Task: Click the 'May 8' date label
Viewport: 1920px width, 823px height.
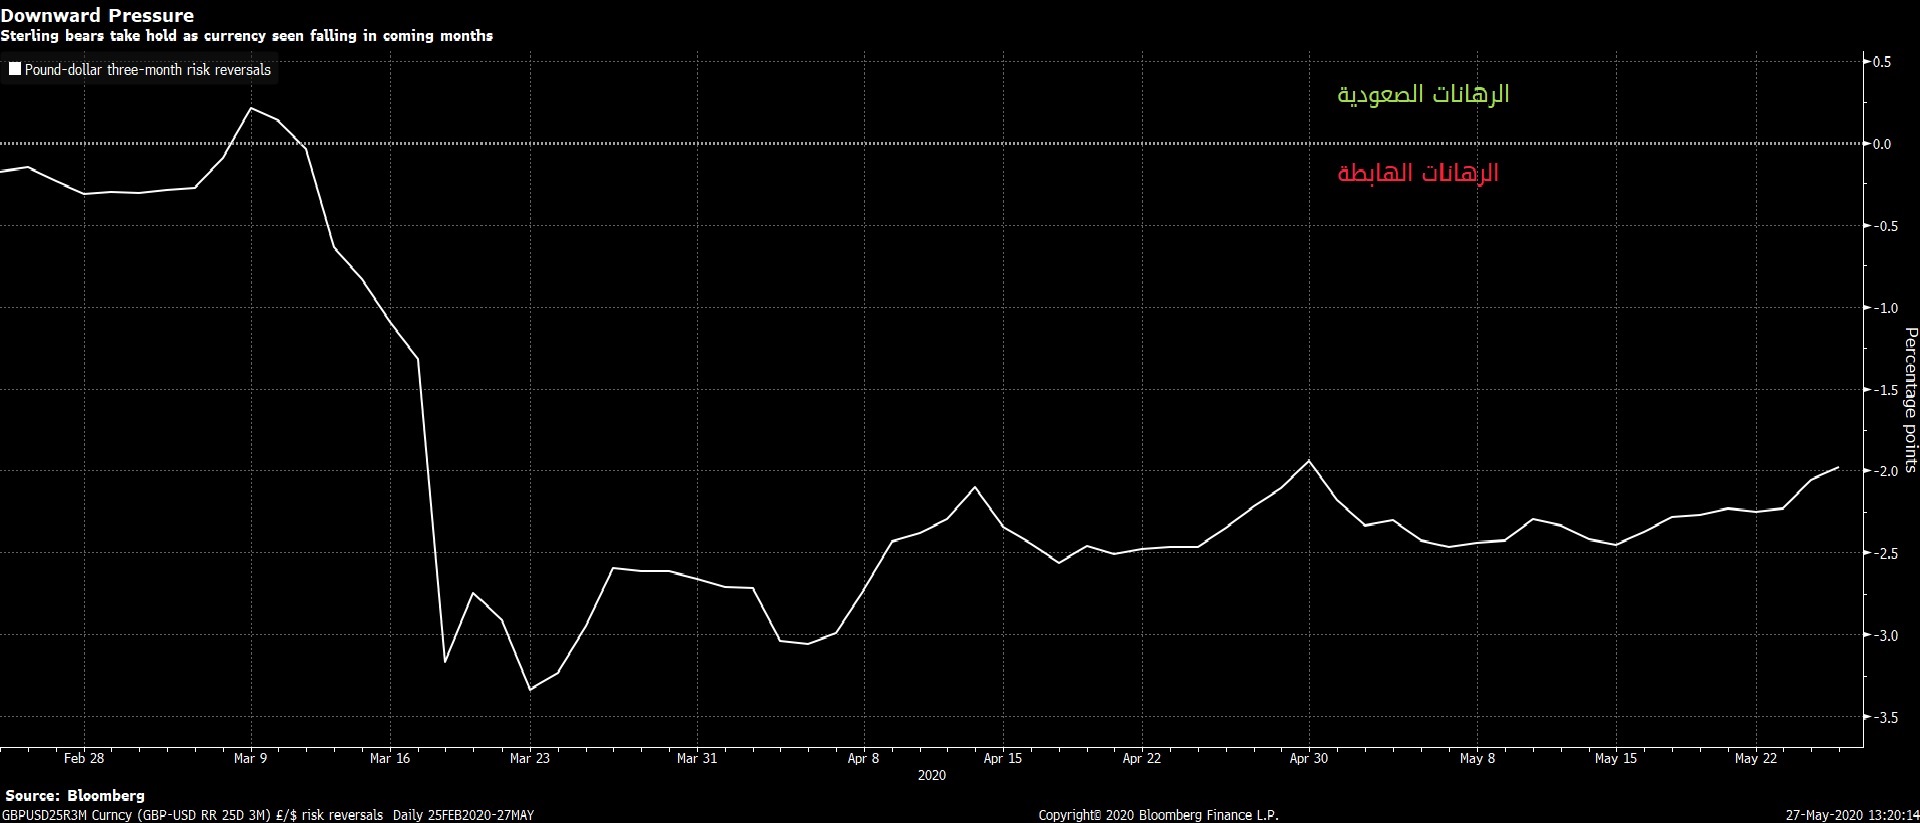Action: point(1478,758)
